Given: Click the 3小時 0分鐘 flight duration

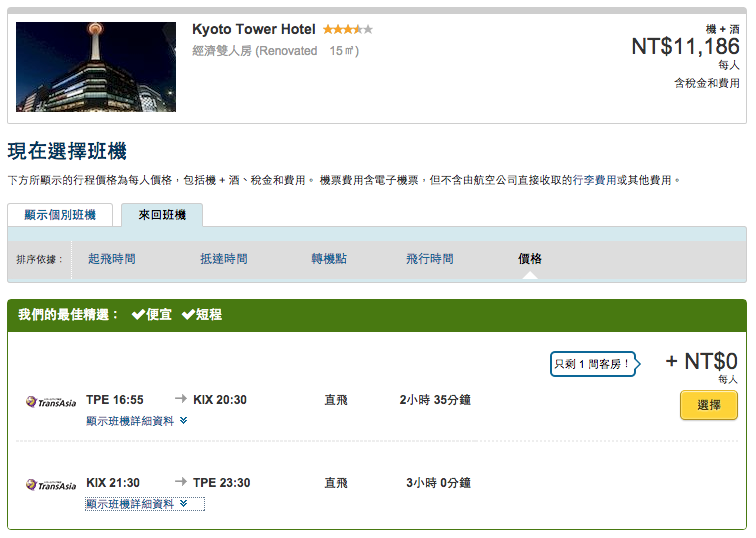Looking at the screenshot, I should pyautogui.click(x=438, y=483).
